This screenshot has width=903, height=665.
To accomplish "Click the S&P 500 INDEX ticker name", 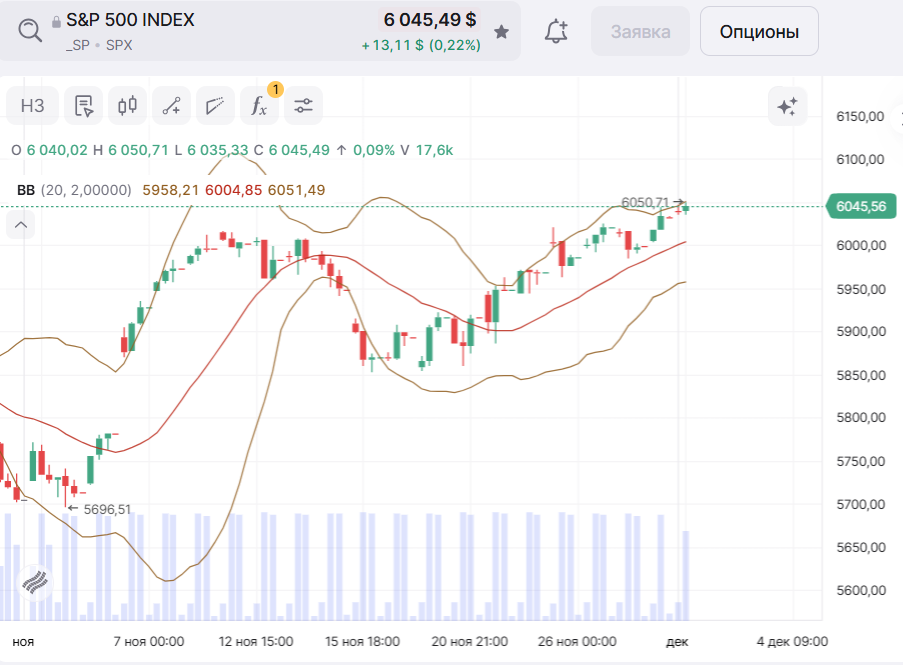I will (130, 20).
